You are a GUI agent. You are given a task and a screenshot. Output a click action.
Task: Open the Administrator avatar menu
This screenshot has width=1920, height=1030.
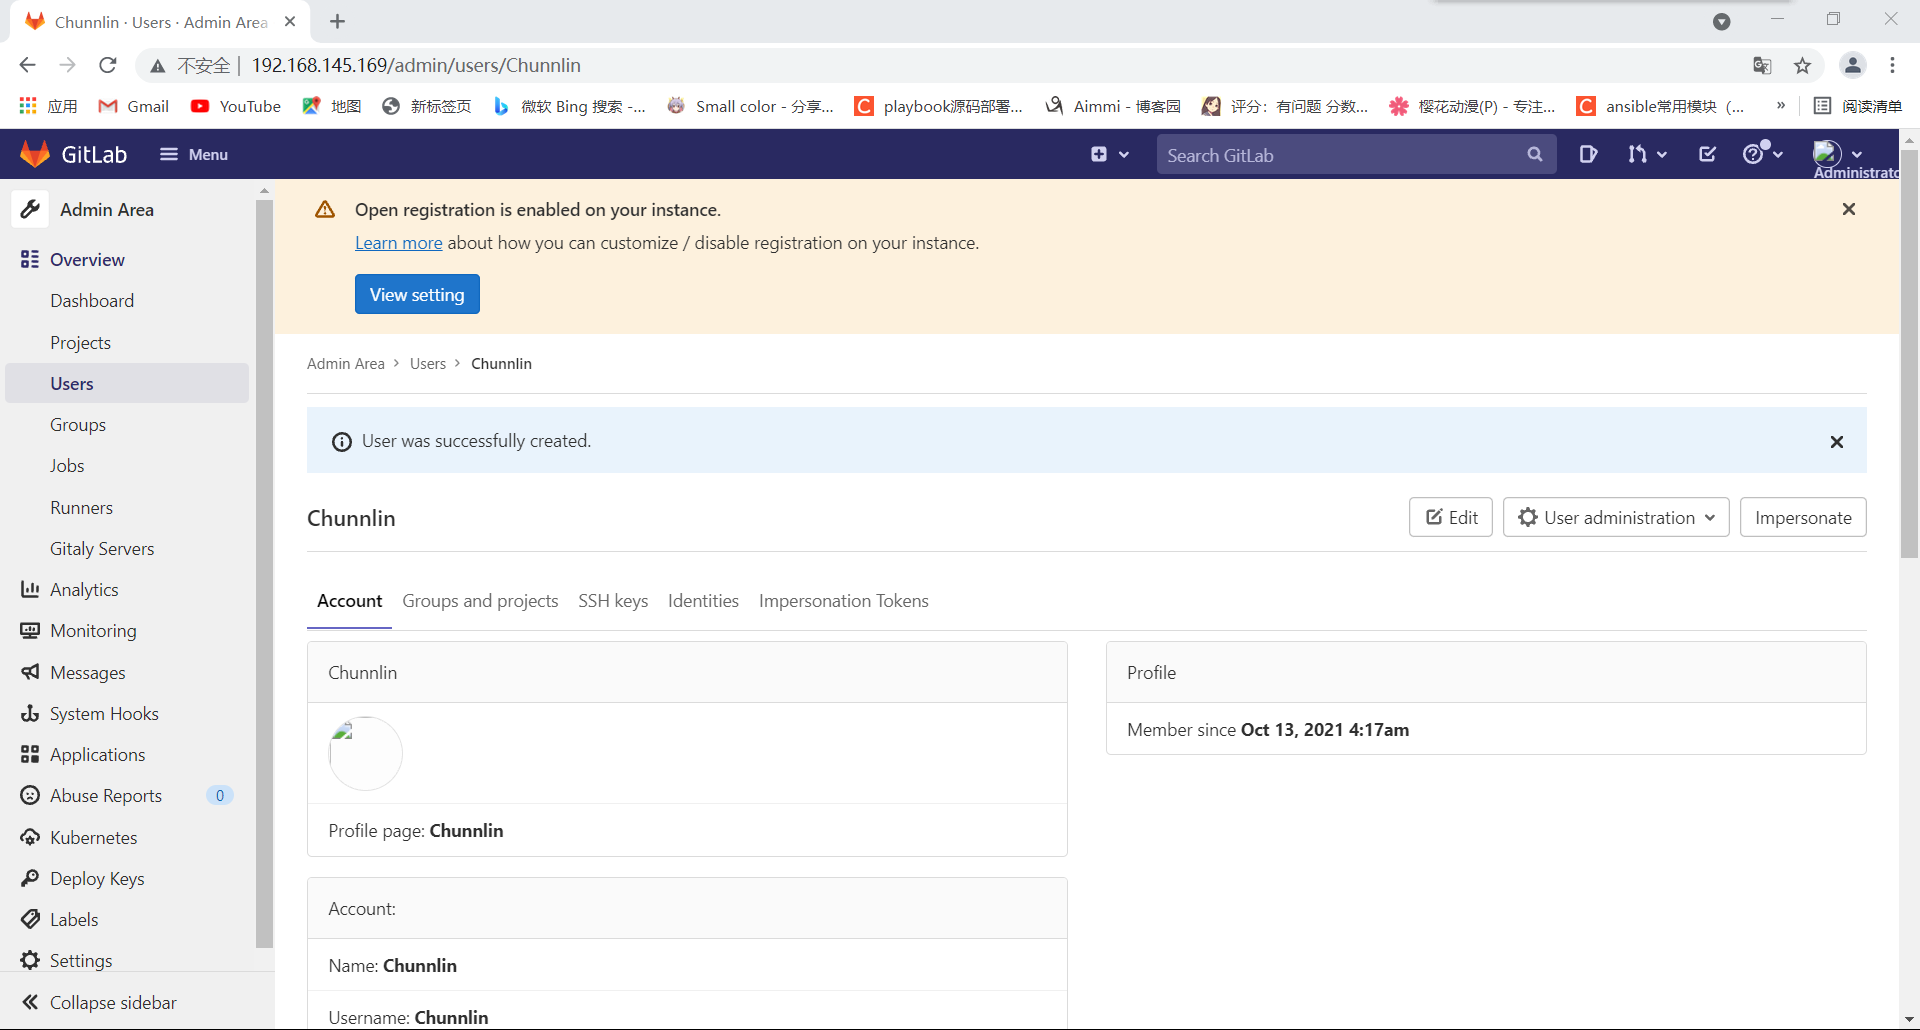click(1838, 154)
